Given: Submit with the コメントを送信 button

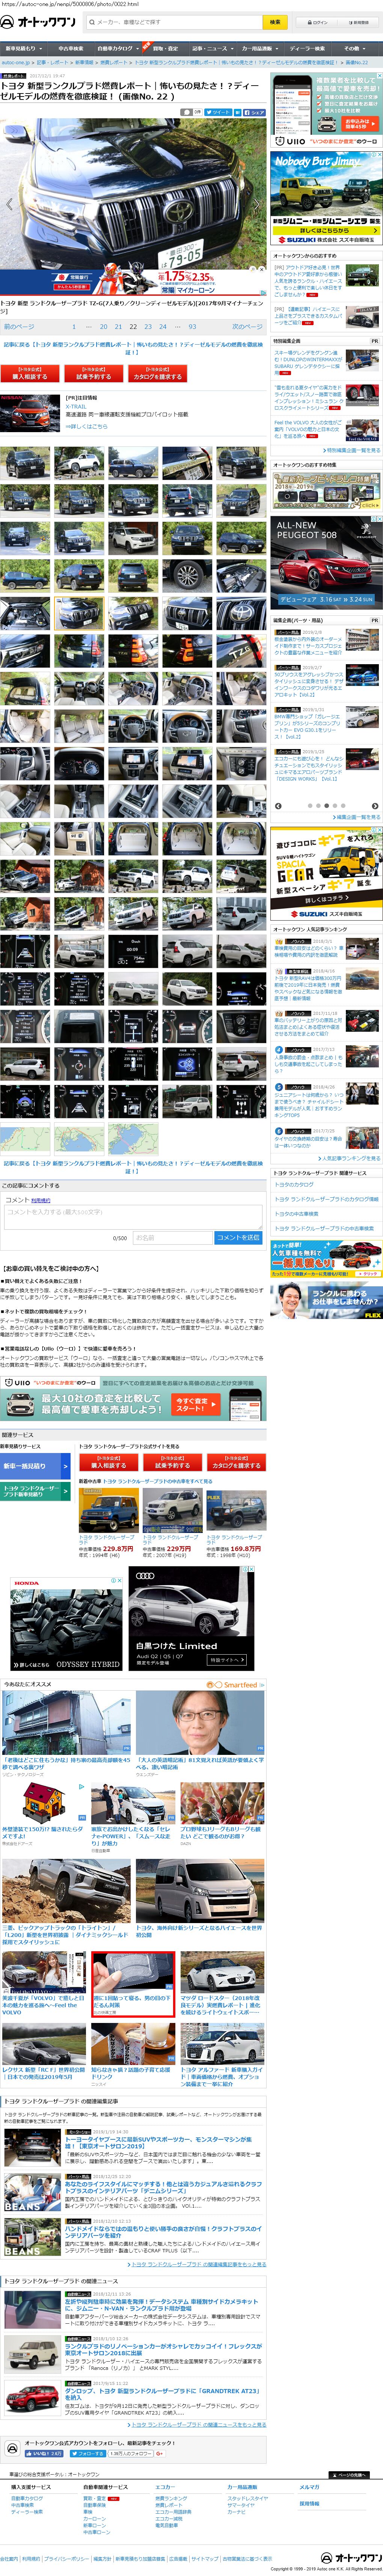Looking at the screenshot, I should click(238, 1238).
